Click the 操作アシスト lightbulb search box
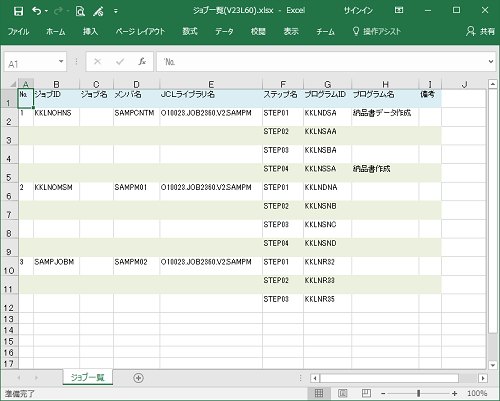500x401 pixels. click(x=377, y=32)
